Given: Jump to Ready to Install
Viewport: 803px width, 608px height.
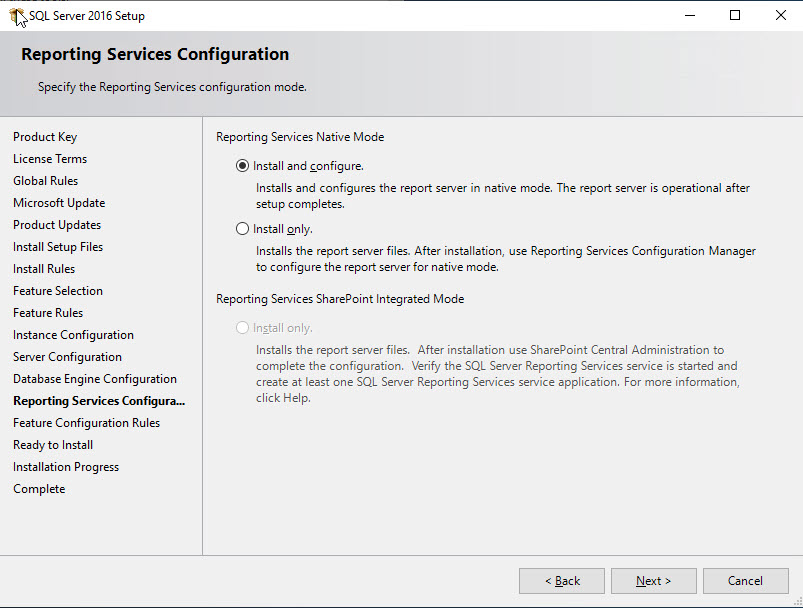Looking at the screenshot, I should point(53,444).
